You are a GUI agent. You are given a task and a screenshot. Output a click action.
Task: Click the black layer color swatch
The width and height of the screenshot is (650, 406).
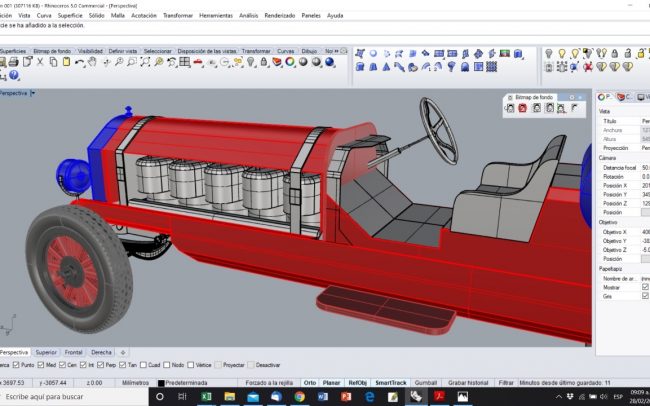pyautogui.click(x=160, y=382)
